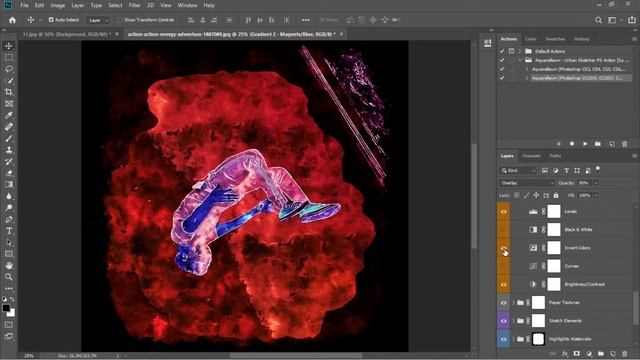Viewport: 640px width, 360px height.
Task: Click the background color swatch
Action: (11, 313)
